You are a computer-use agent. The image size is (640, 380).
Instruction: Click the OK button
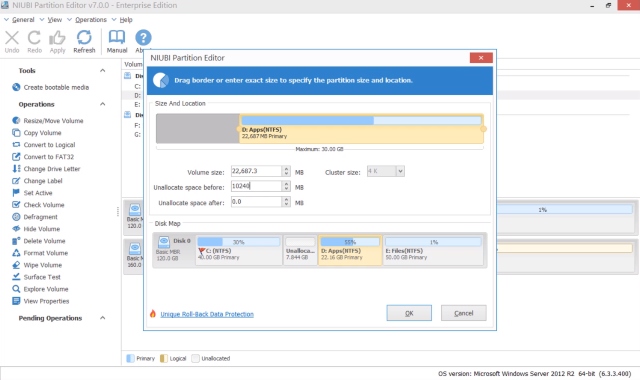pyautogui.click(x=409, y=313)
